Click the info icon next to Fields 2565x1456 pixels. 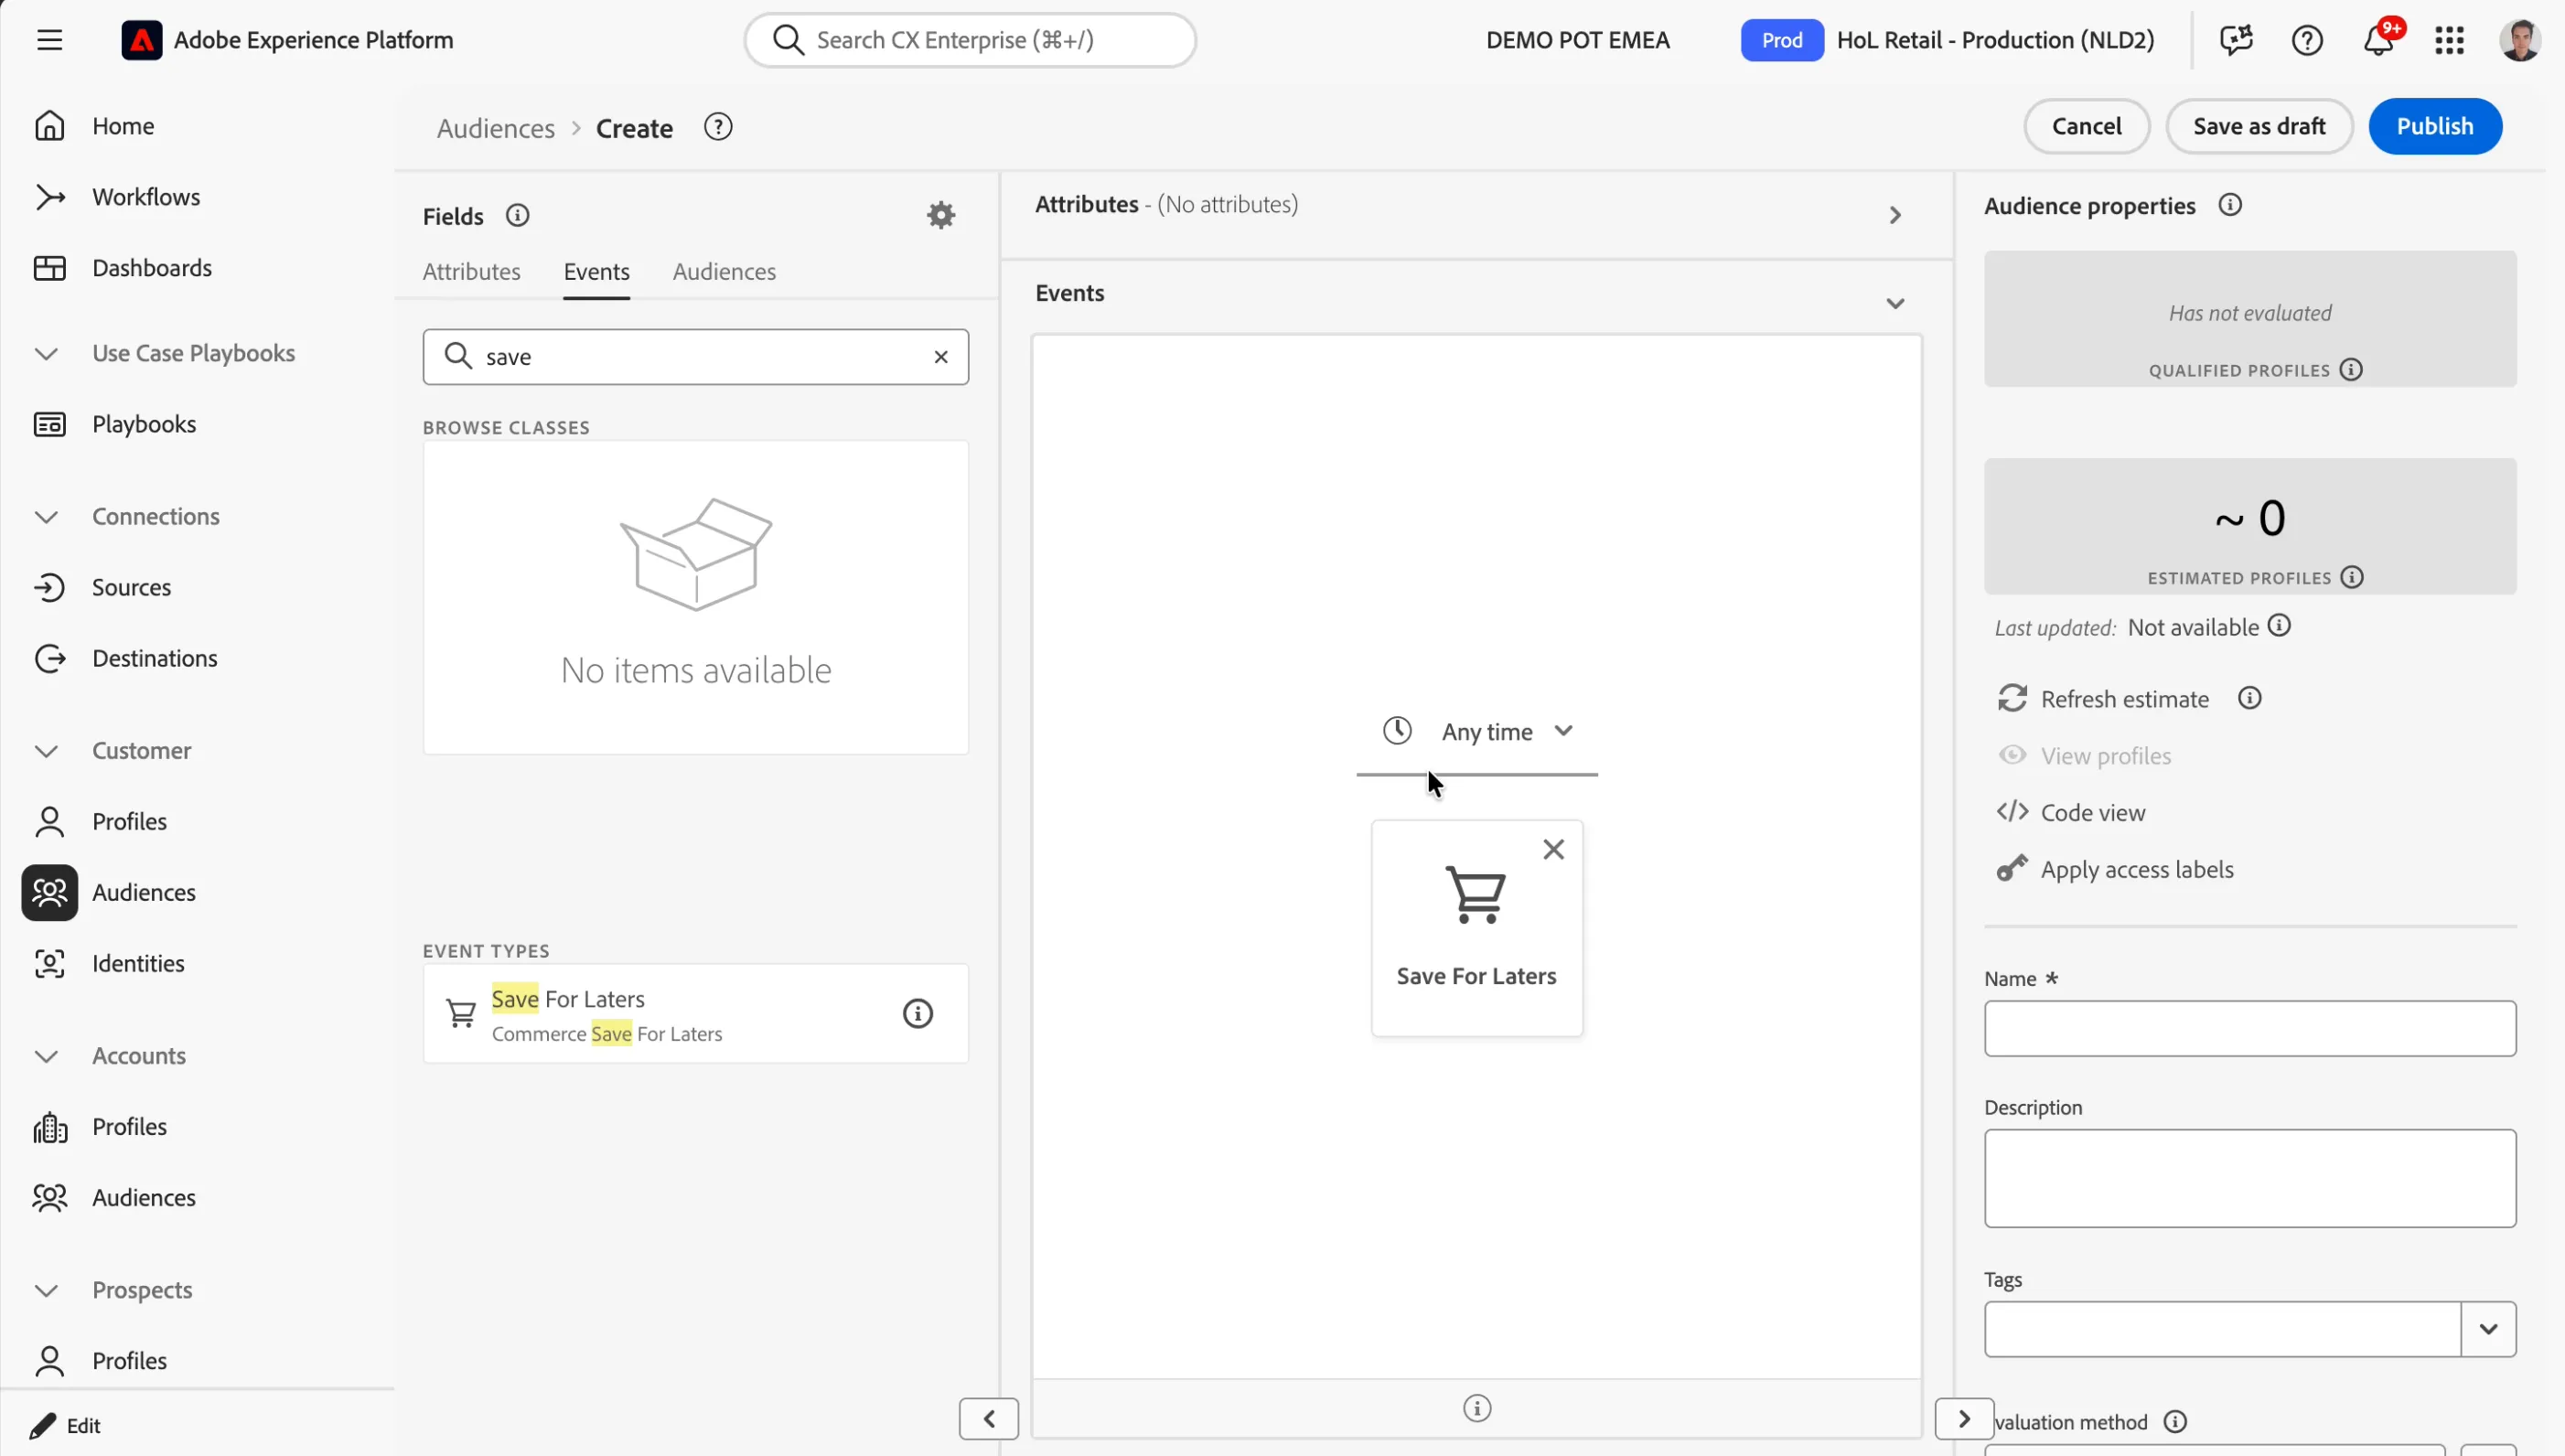pos(517,215)
